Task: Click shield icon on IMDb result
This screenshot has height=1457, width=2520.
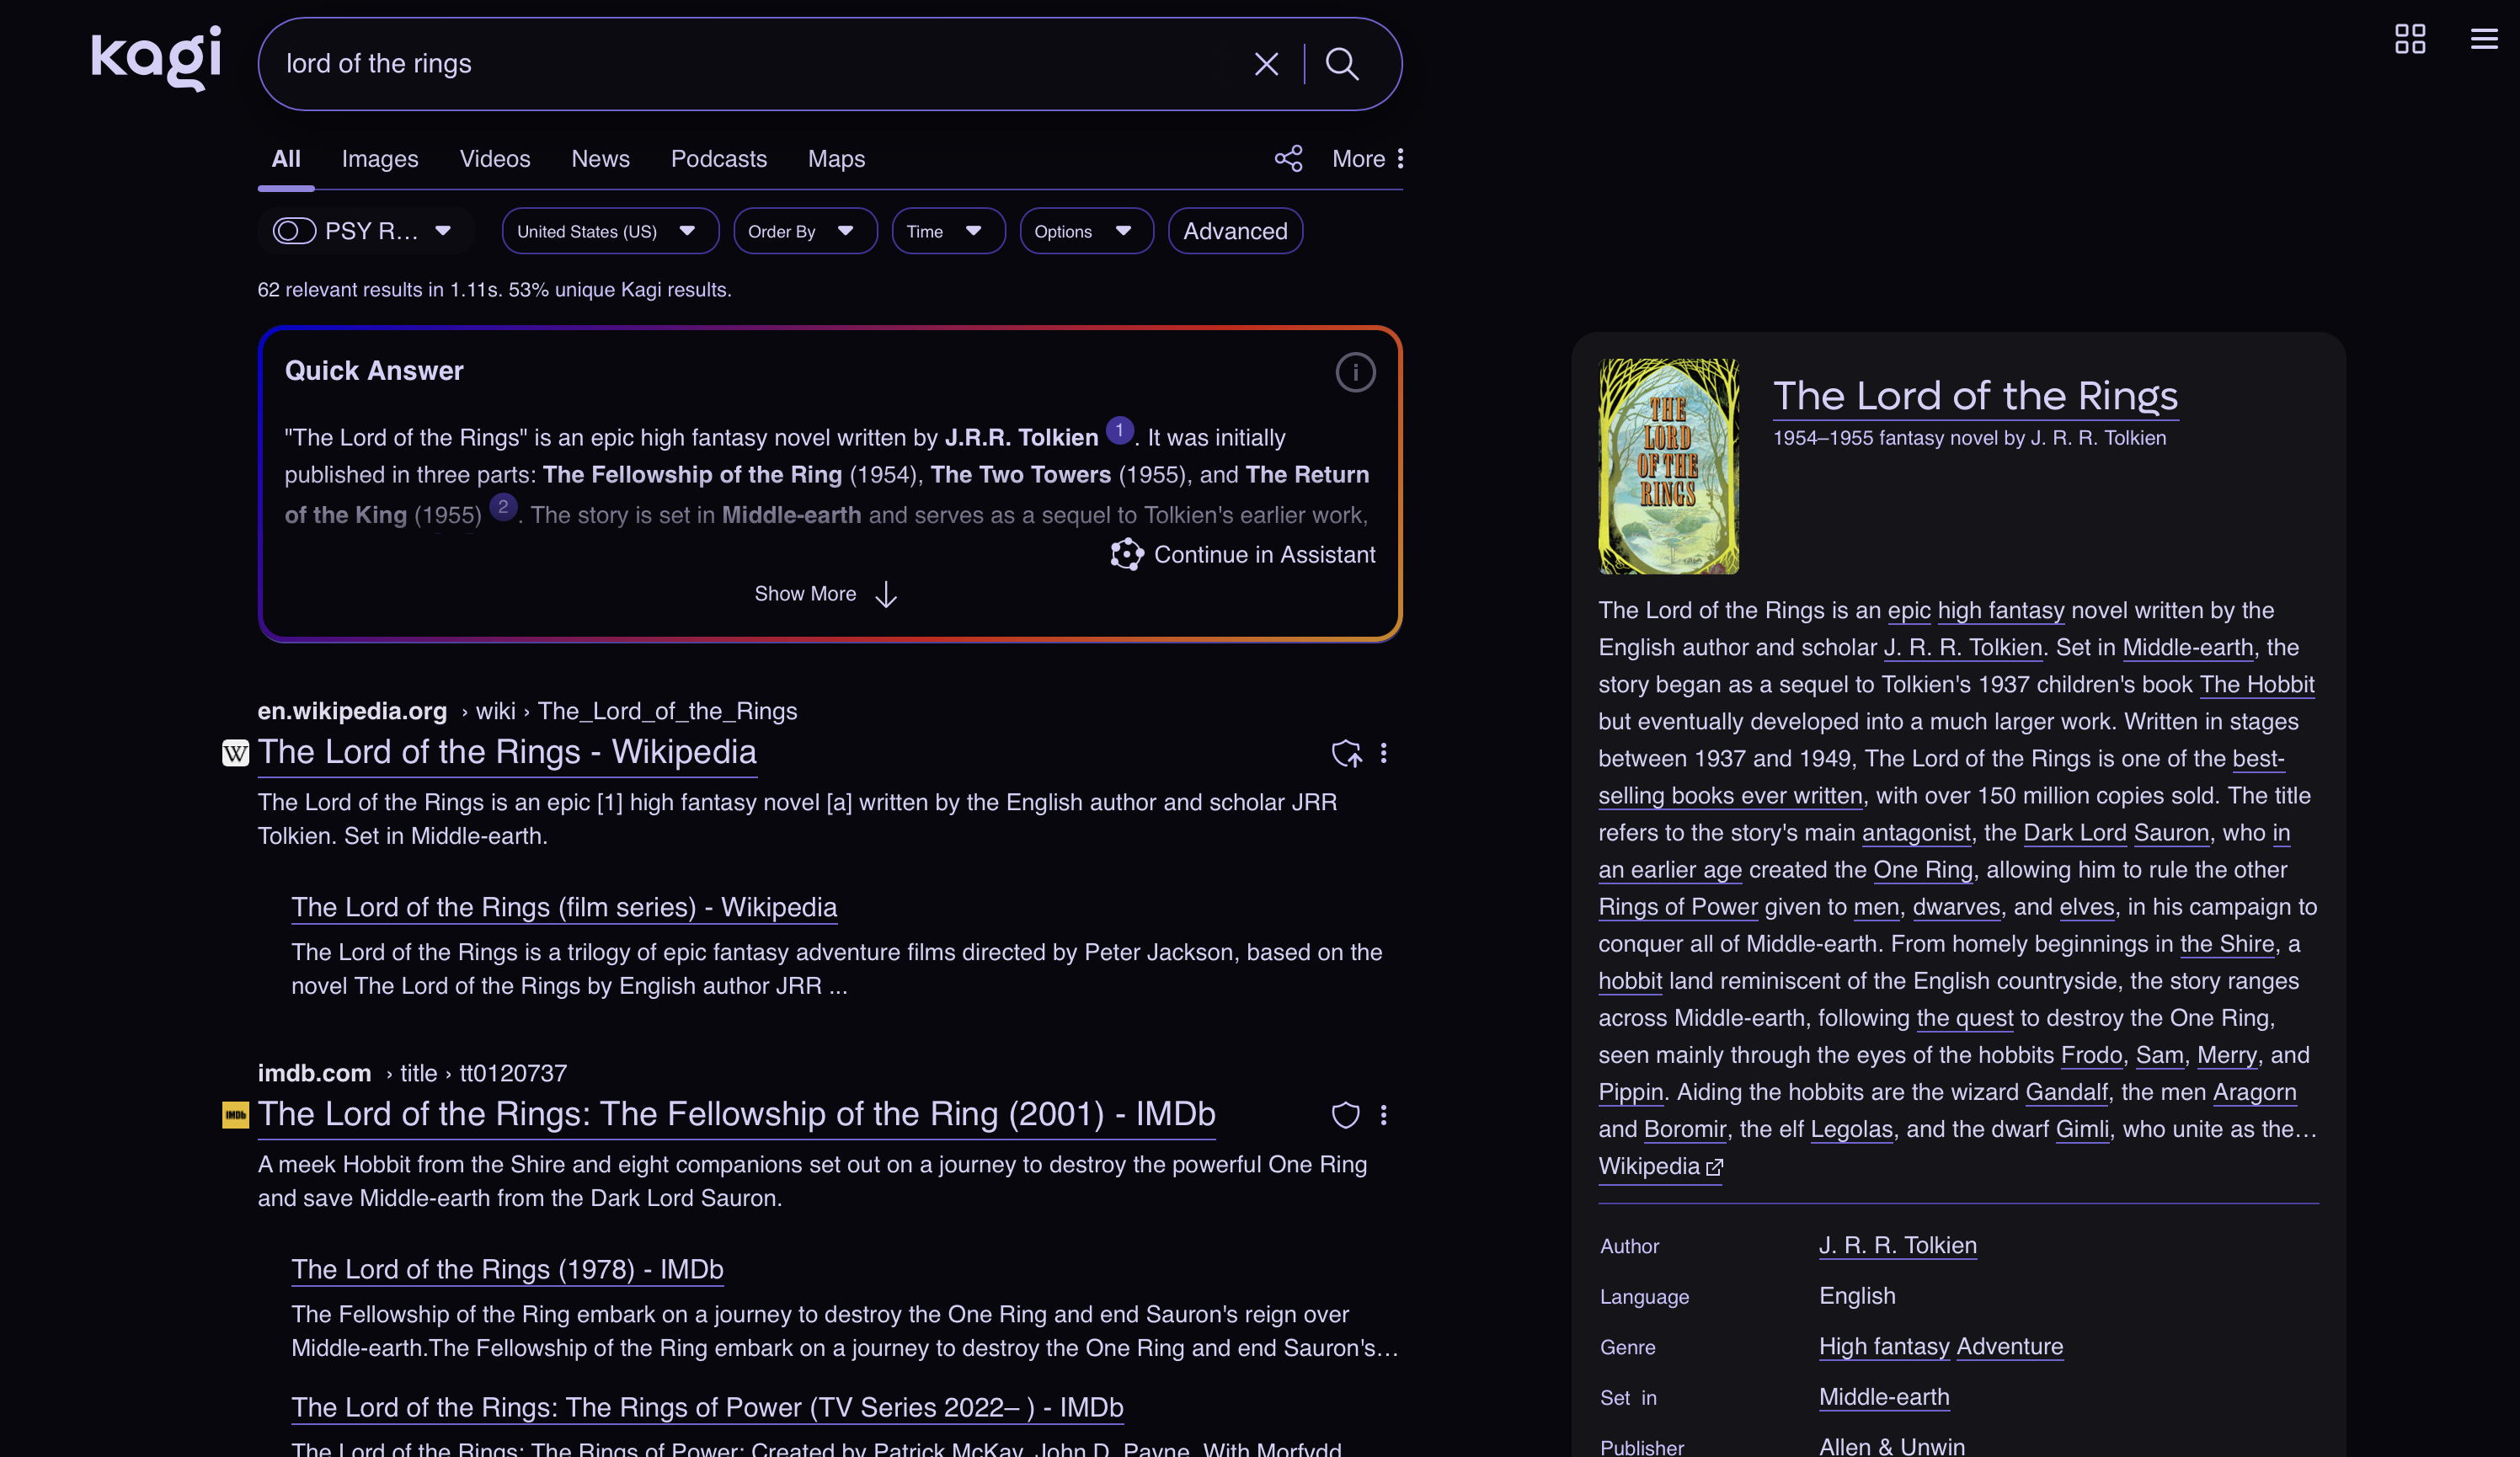Action: (1346, 1115)
